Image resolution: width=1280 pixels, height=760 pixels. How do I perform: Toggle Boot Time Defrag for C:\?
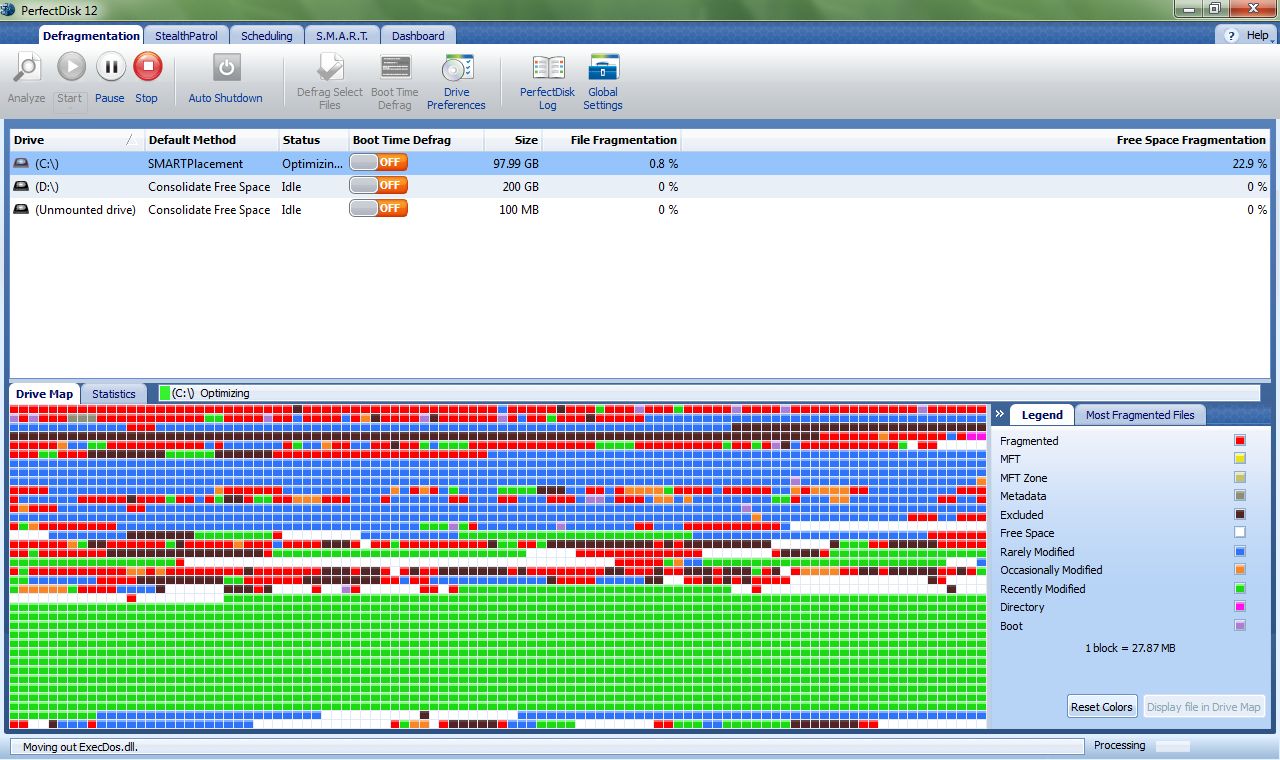tap(378, 162)
